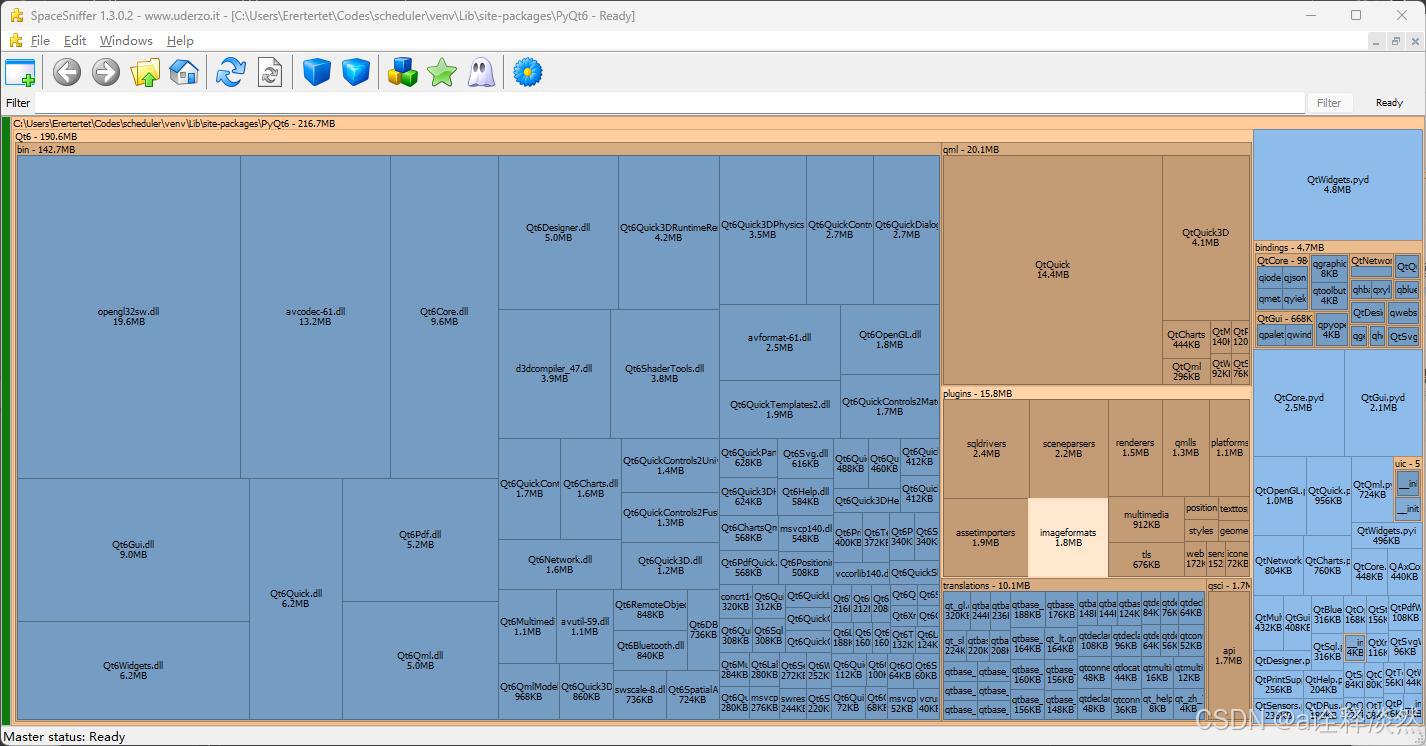
Task: Select the bin - 142.7MB folder header
Action: click(478, 149)
